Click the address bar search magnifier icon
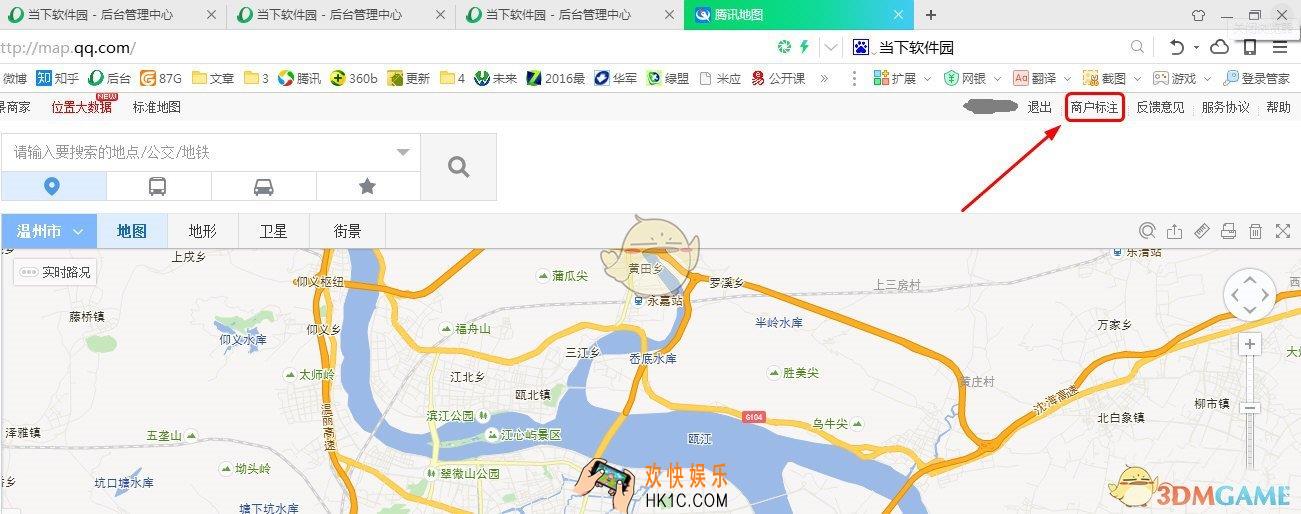Viewport: 1301px width, 514px height. click(1137, 47)
